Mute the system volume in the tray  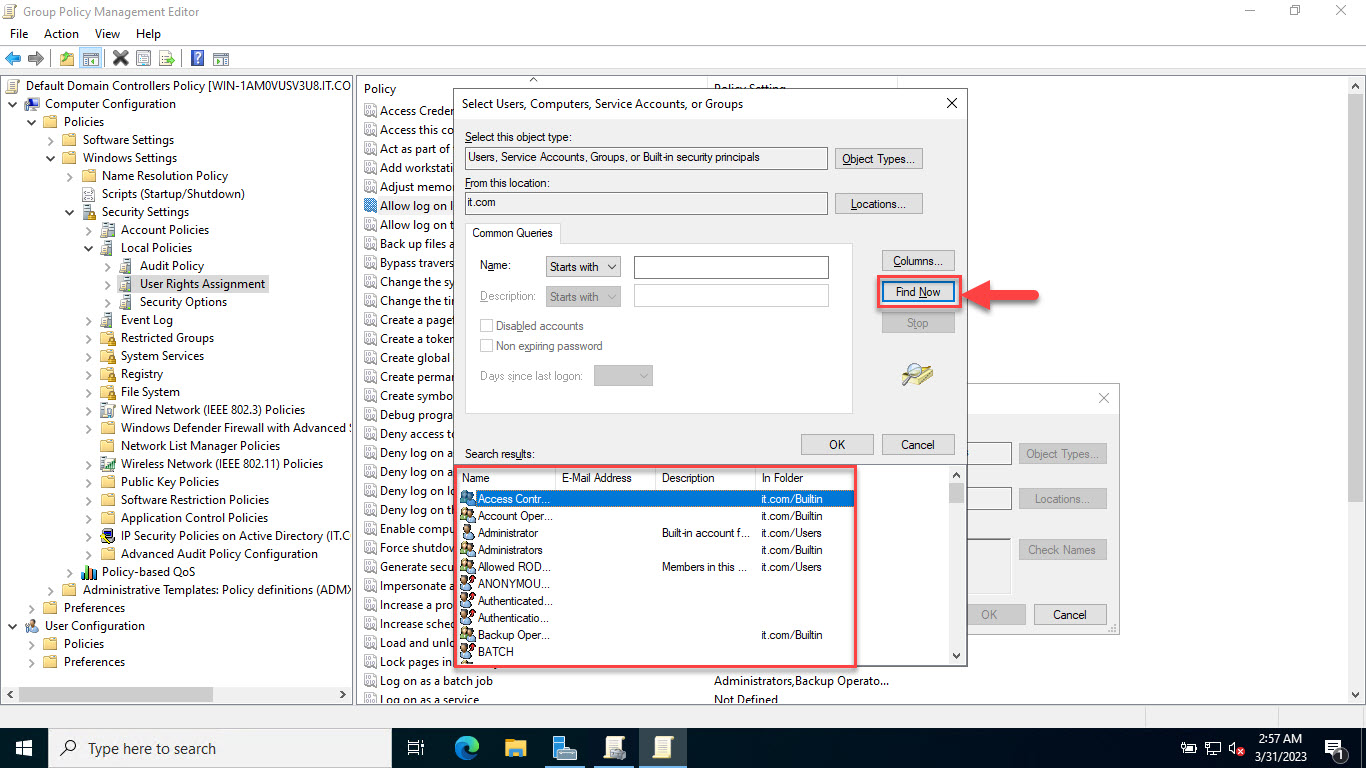pyautogui.click(x=1237, y=748)
